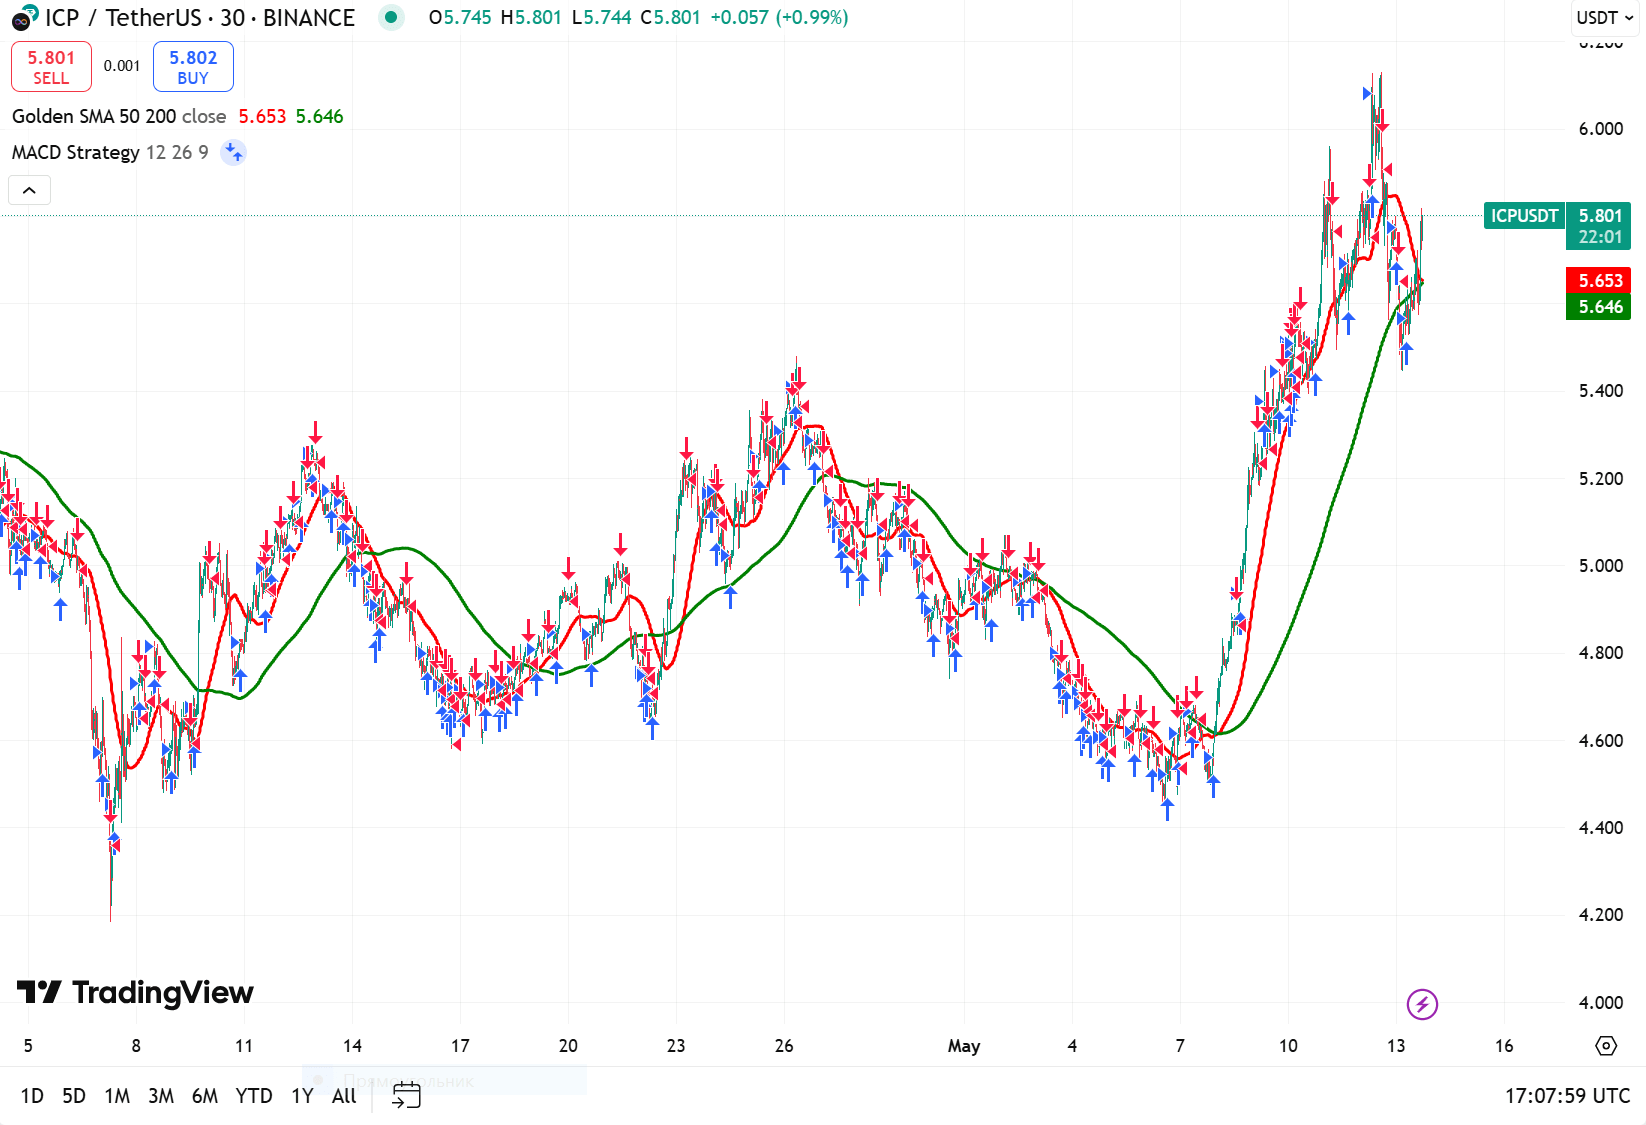Click the Golden SMA 50 200 indicator label

coord(119,116)
